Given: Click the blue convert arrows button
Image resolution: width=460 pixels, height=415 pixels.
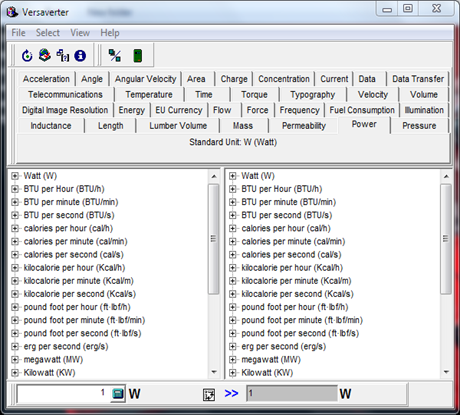Looking at the screenshot, I should coord(231,394).
